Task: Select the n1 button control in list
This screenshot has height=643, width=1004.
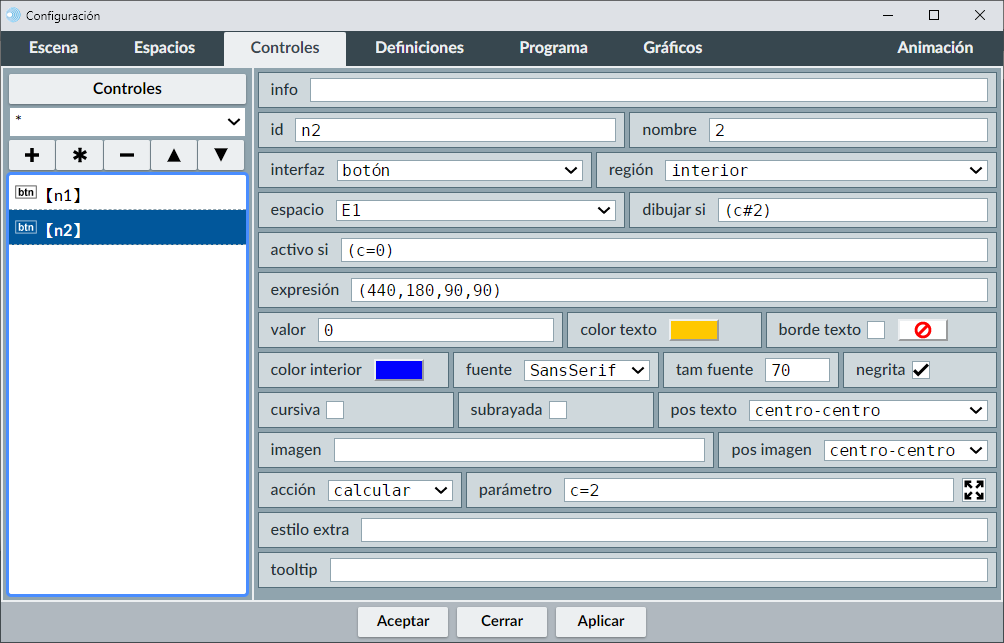Action: tap(127, 194)
